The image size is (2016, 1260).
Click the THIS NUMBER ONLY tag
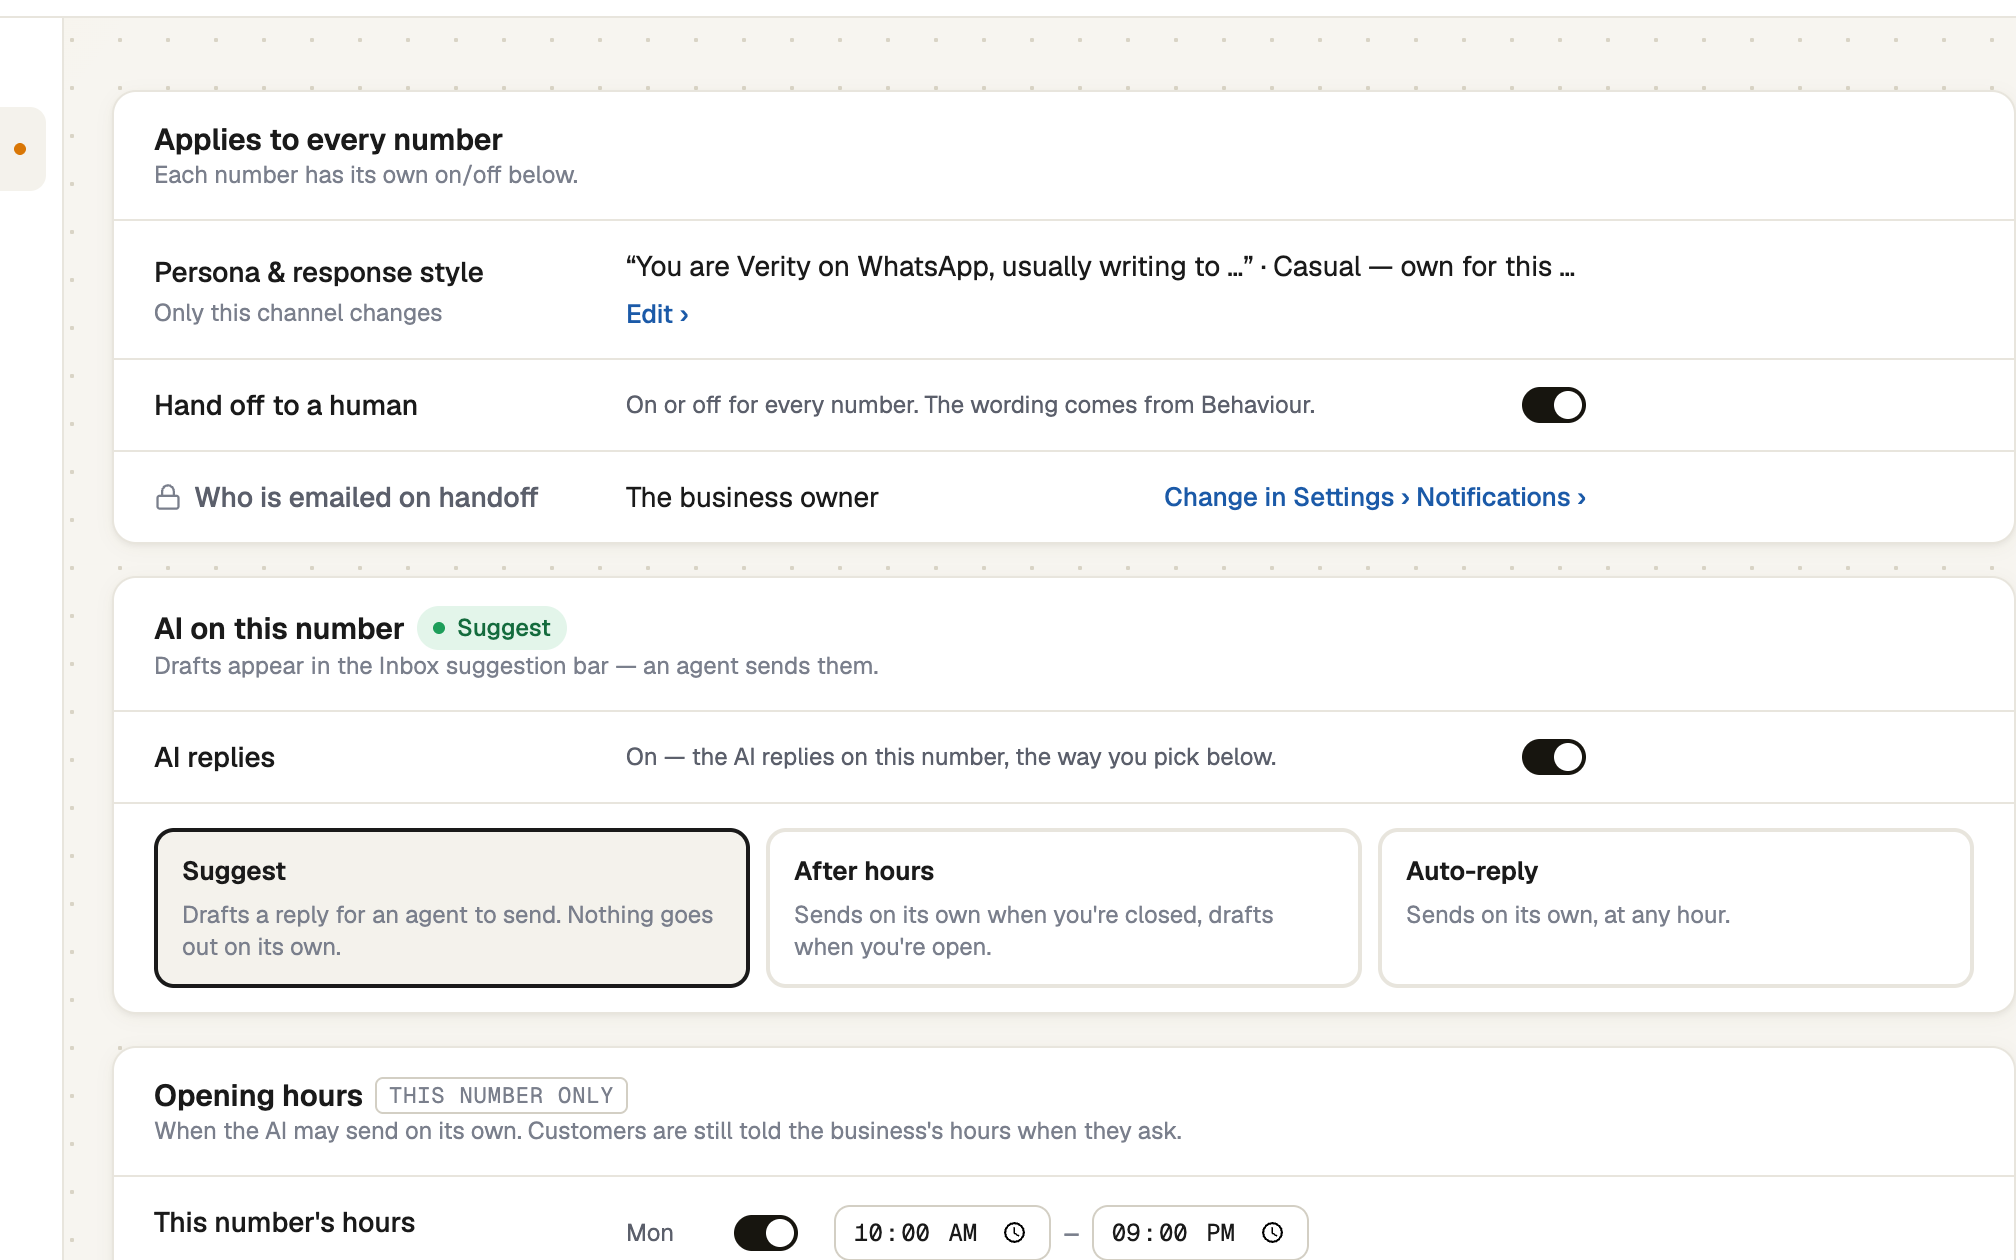click(501, 1095)
